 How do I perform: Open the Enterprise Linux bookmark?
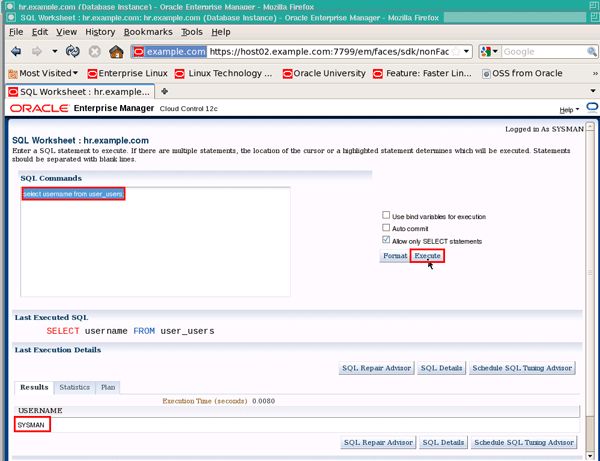tap(128, 73)
